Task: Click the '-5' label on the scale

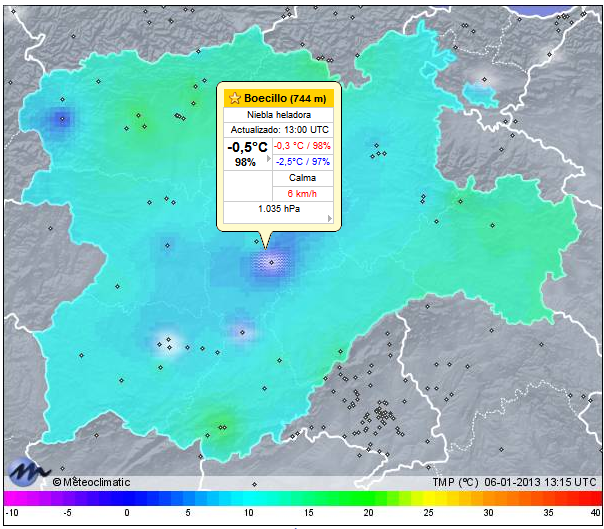Action: pyautogui.click(x=67, y=512)
